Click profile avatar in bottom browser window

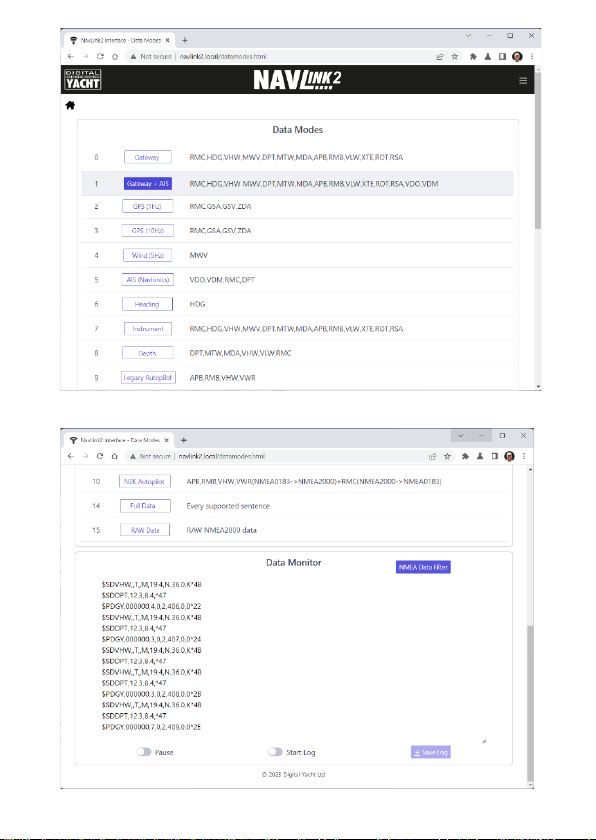pos(509,456)
